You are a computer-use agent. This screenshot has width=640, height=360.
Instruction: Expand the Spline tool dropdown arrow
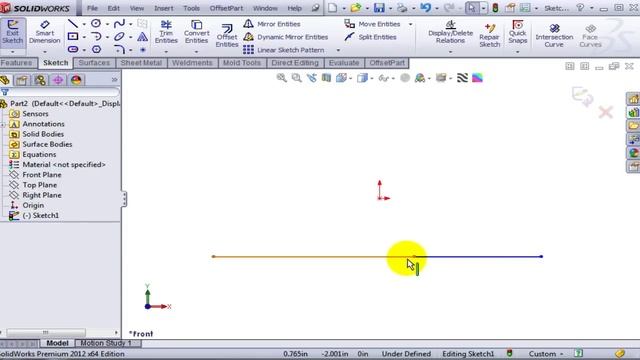pyautogui.click(x=130, y=24)
